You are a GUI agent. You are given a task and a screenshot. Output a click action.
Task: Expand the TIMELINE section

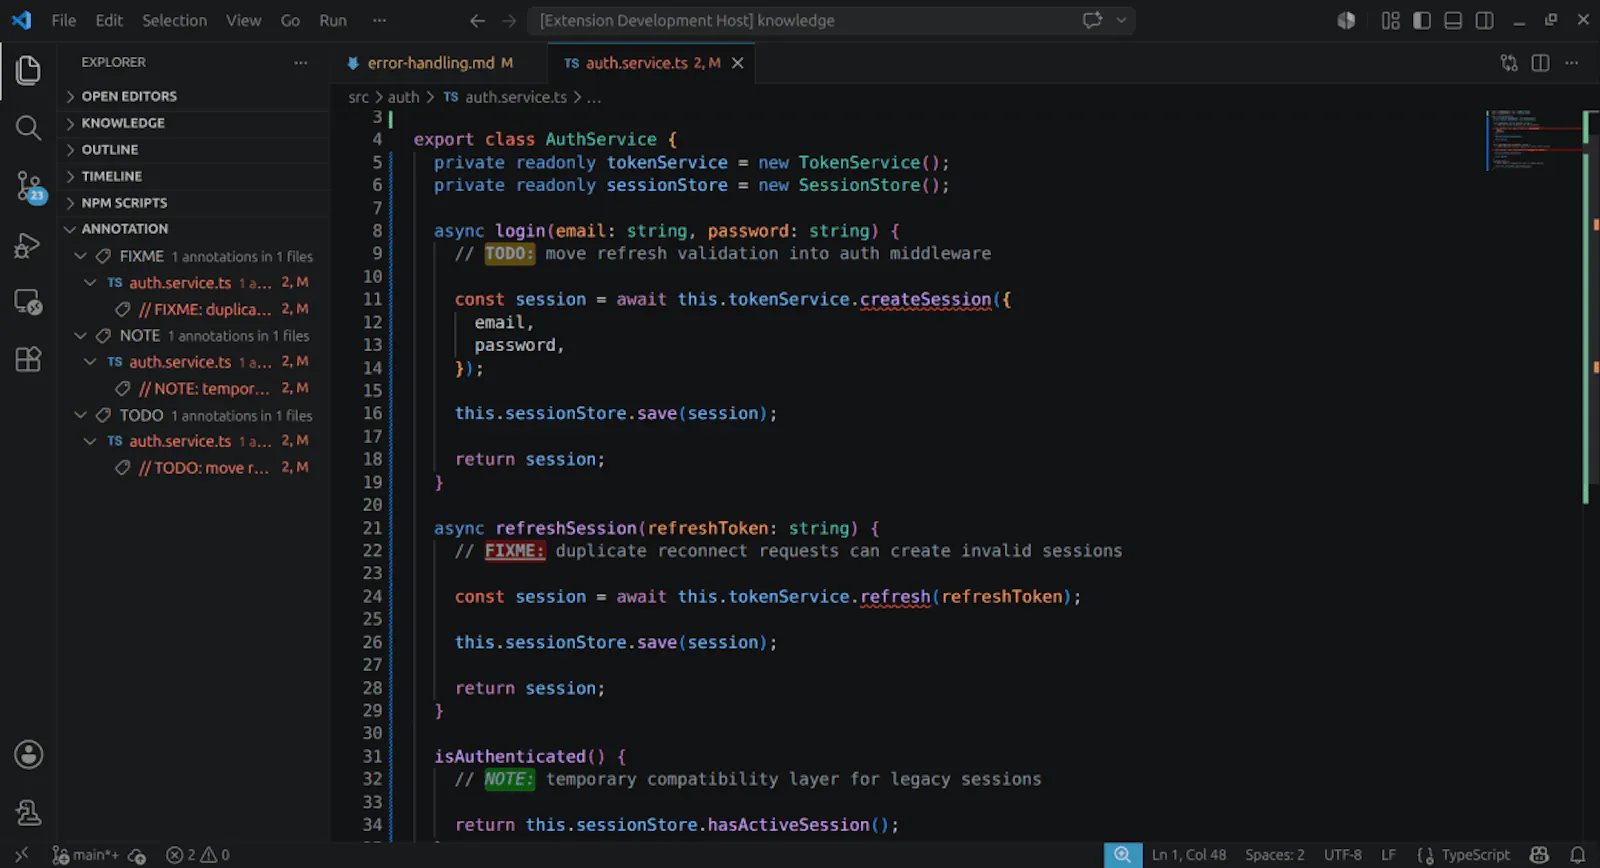coord(193,176)
